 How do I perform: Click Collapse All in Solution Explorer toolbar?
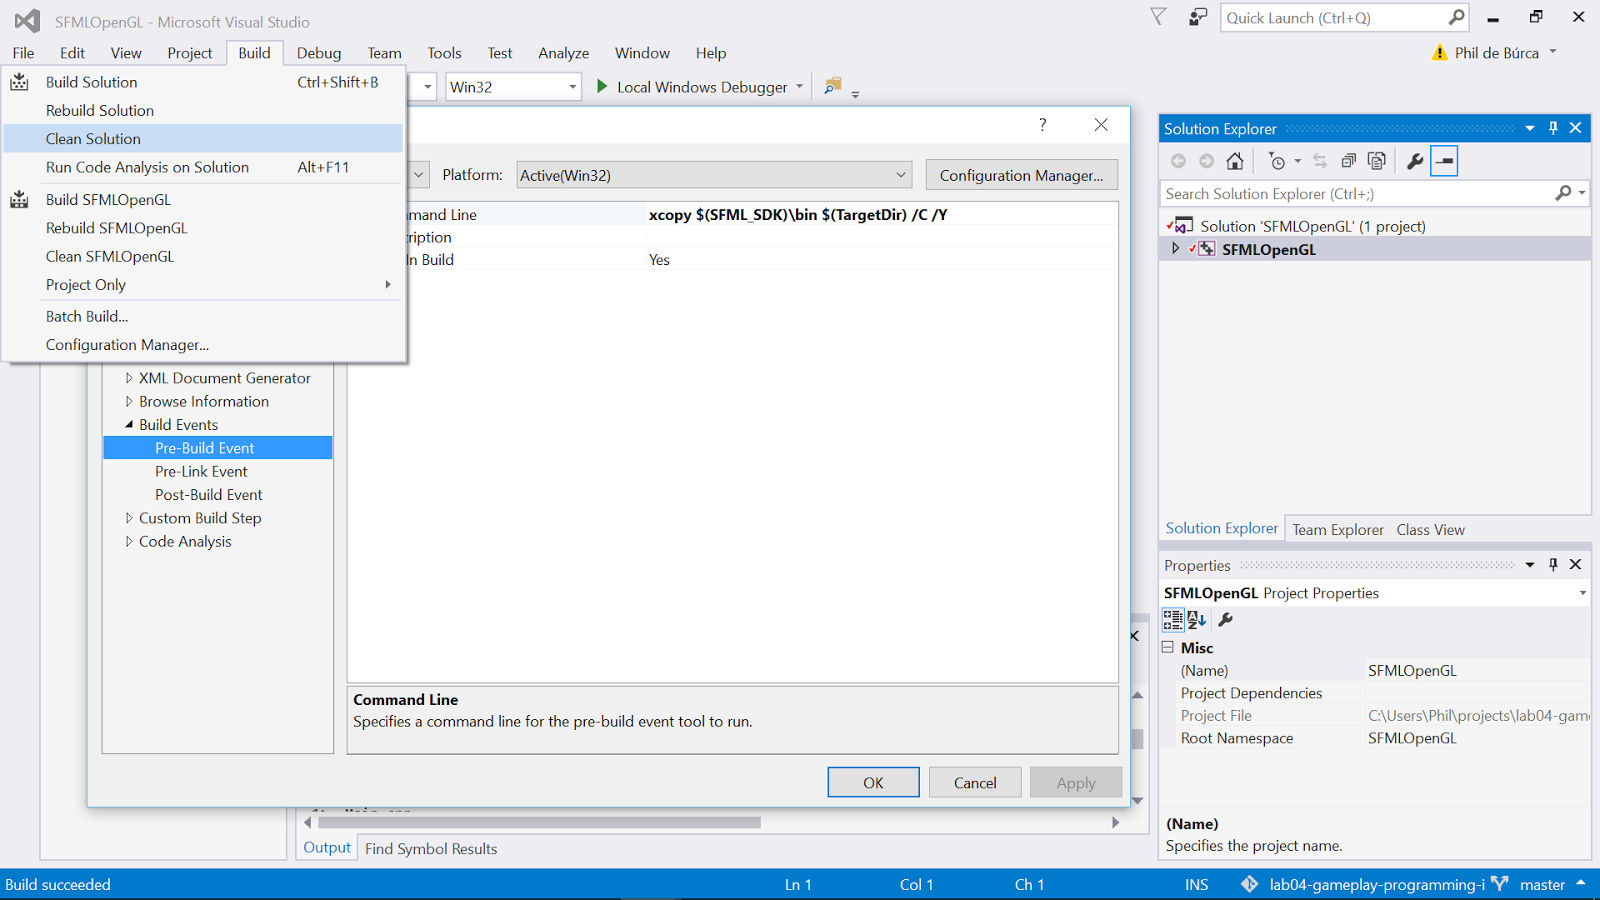[x=1348, y=161]
